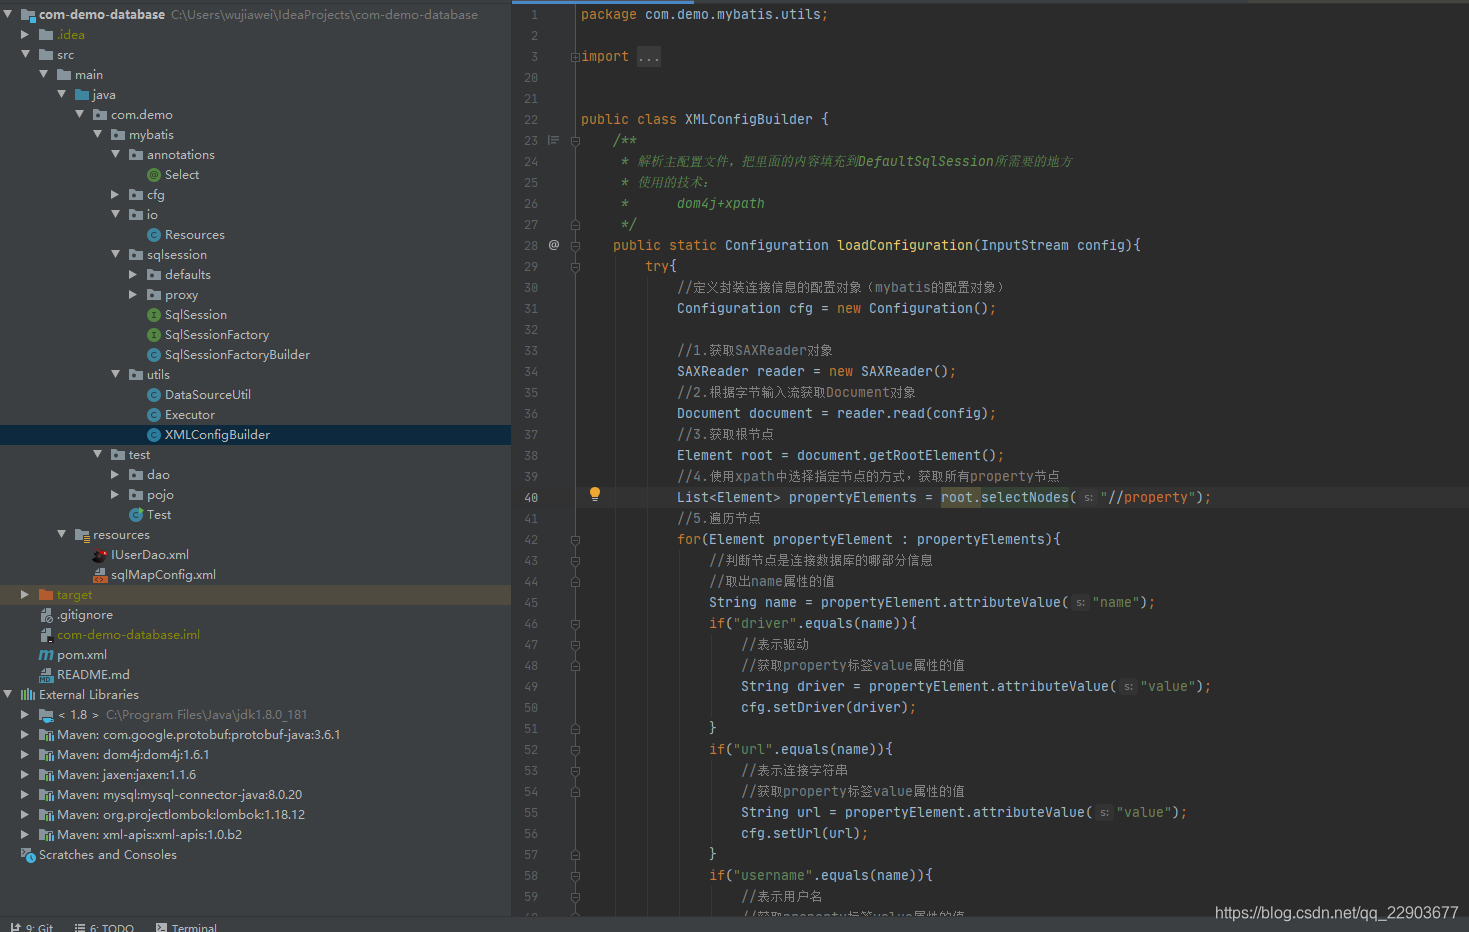The height and width of the screenshot is (932, 1469).
Task: Open the Git tool window tab
Action: [x=32, y=927]
